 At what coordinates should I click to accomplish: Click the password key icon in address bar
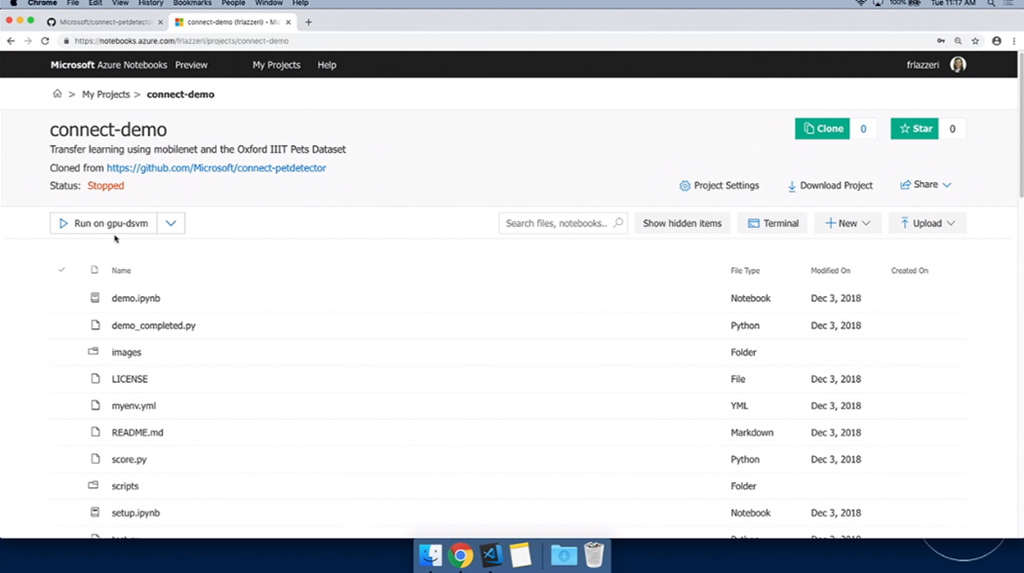click(941, 41)
